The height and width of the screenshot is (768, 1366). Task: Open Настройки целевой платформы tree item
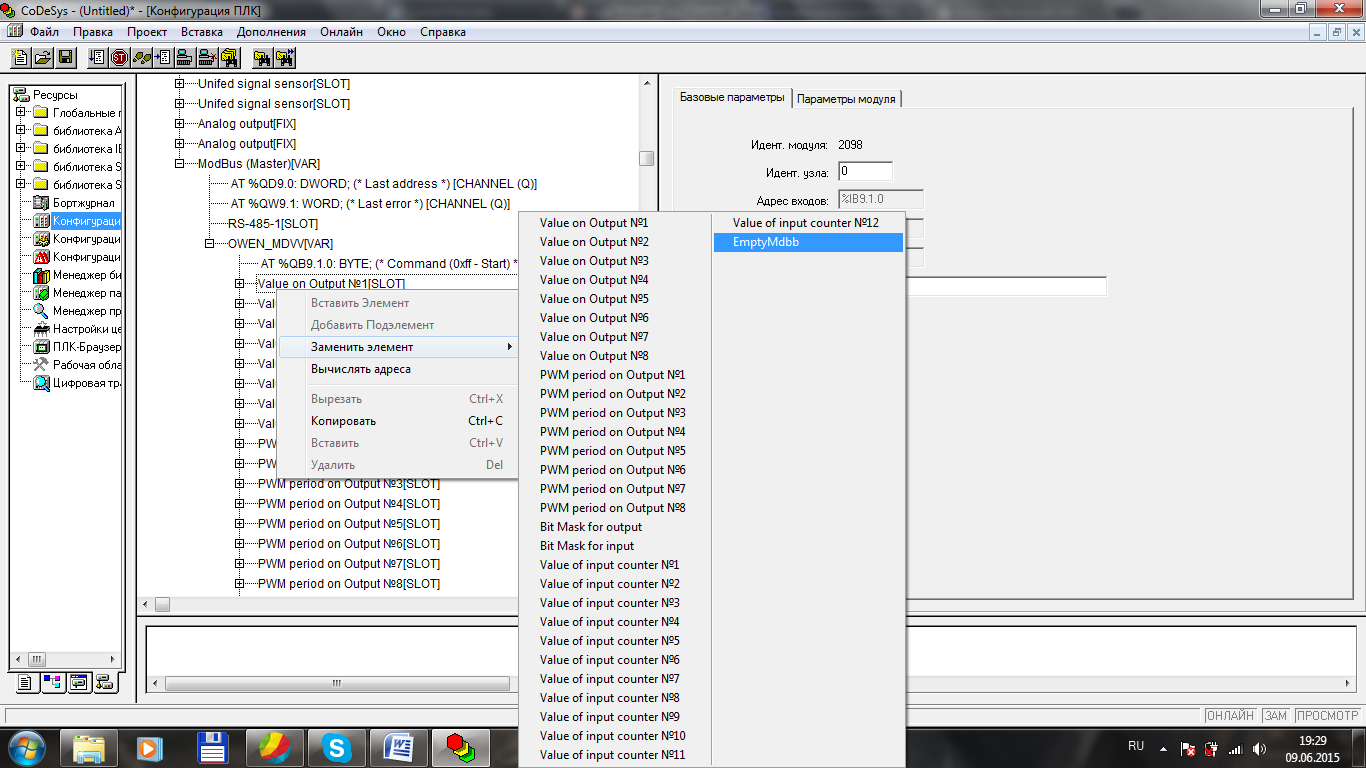(x=76, y=329)
